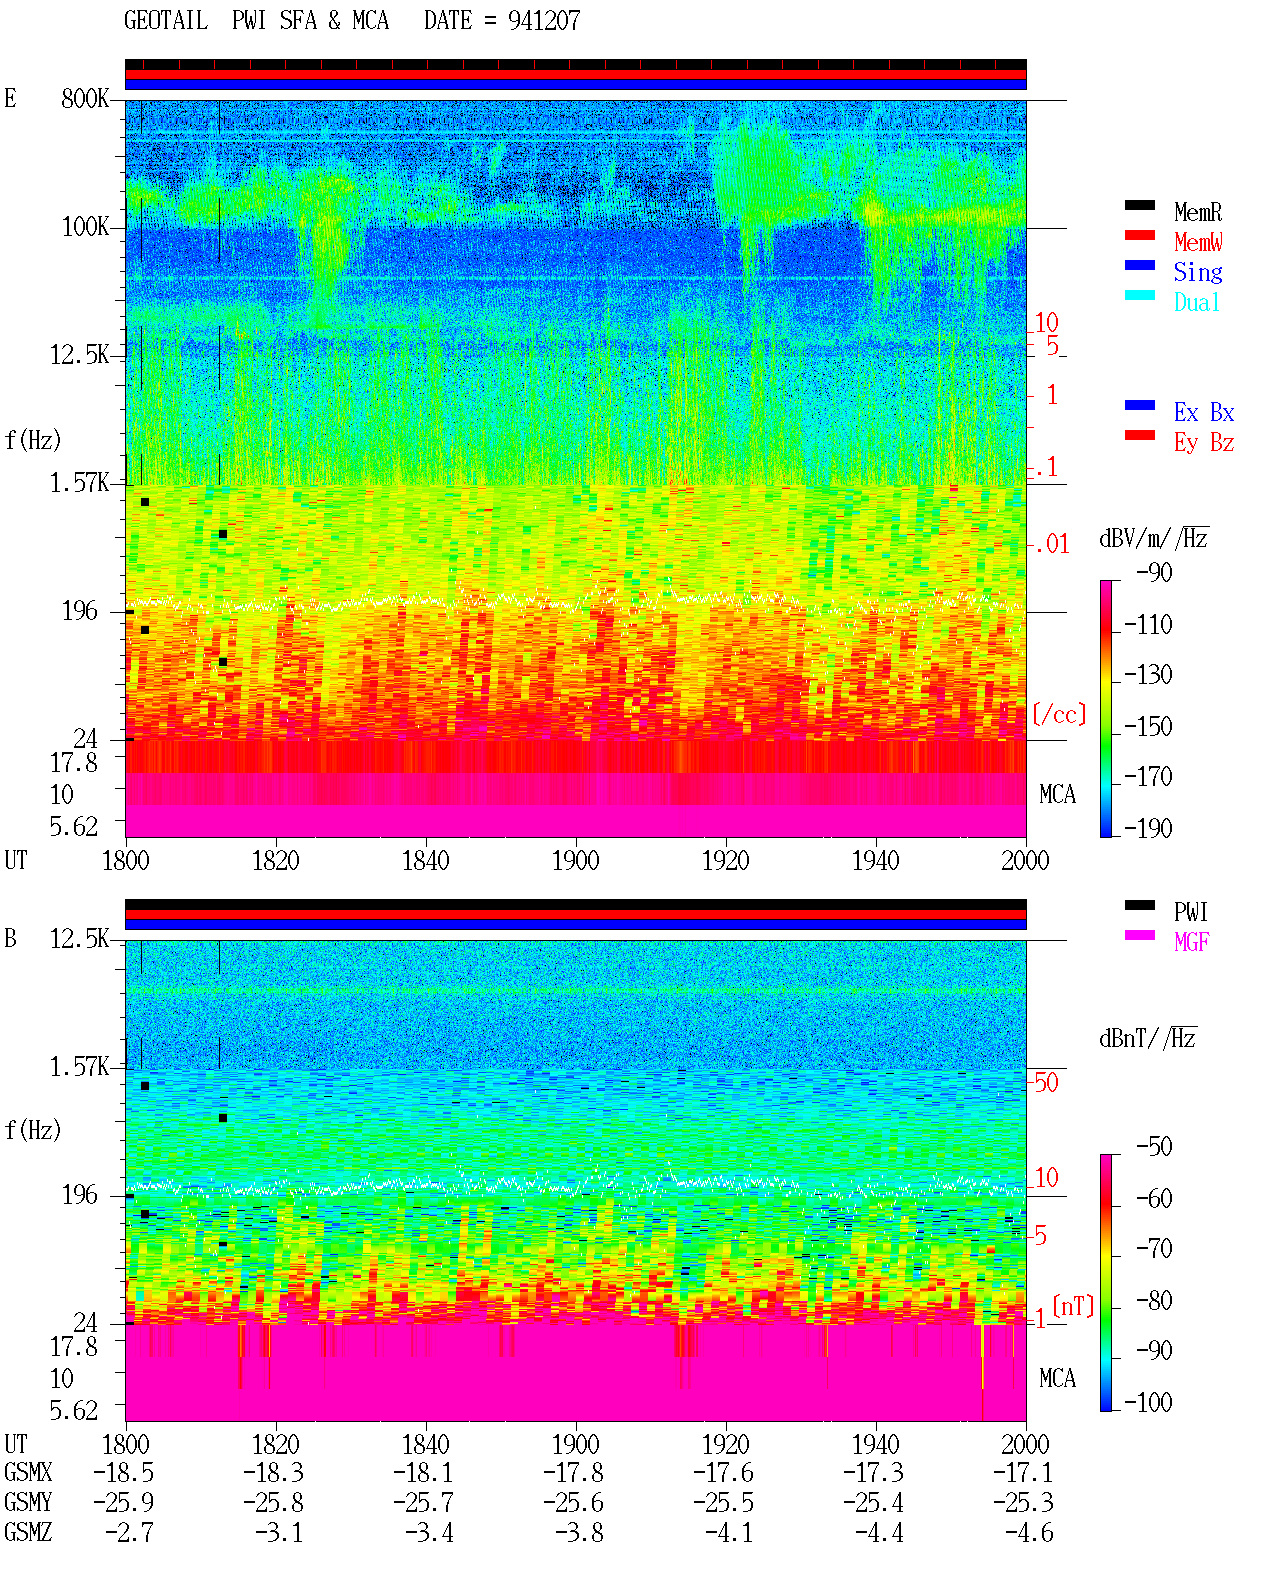Select the GSMZ value -4.6
The image size is (1280, 1593).
click(1029, 1532)
